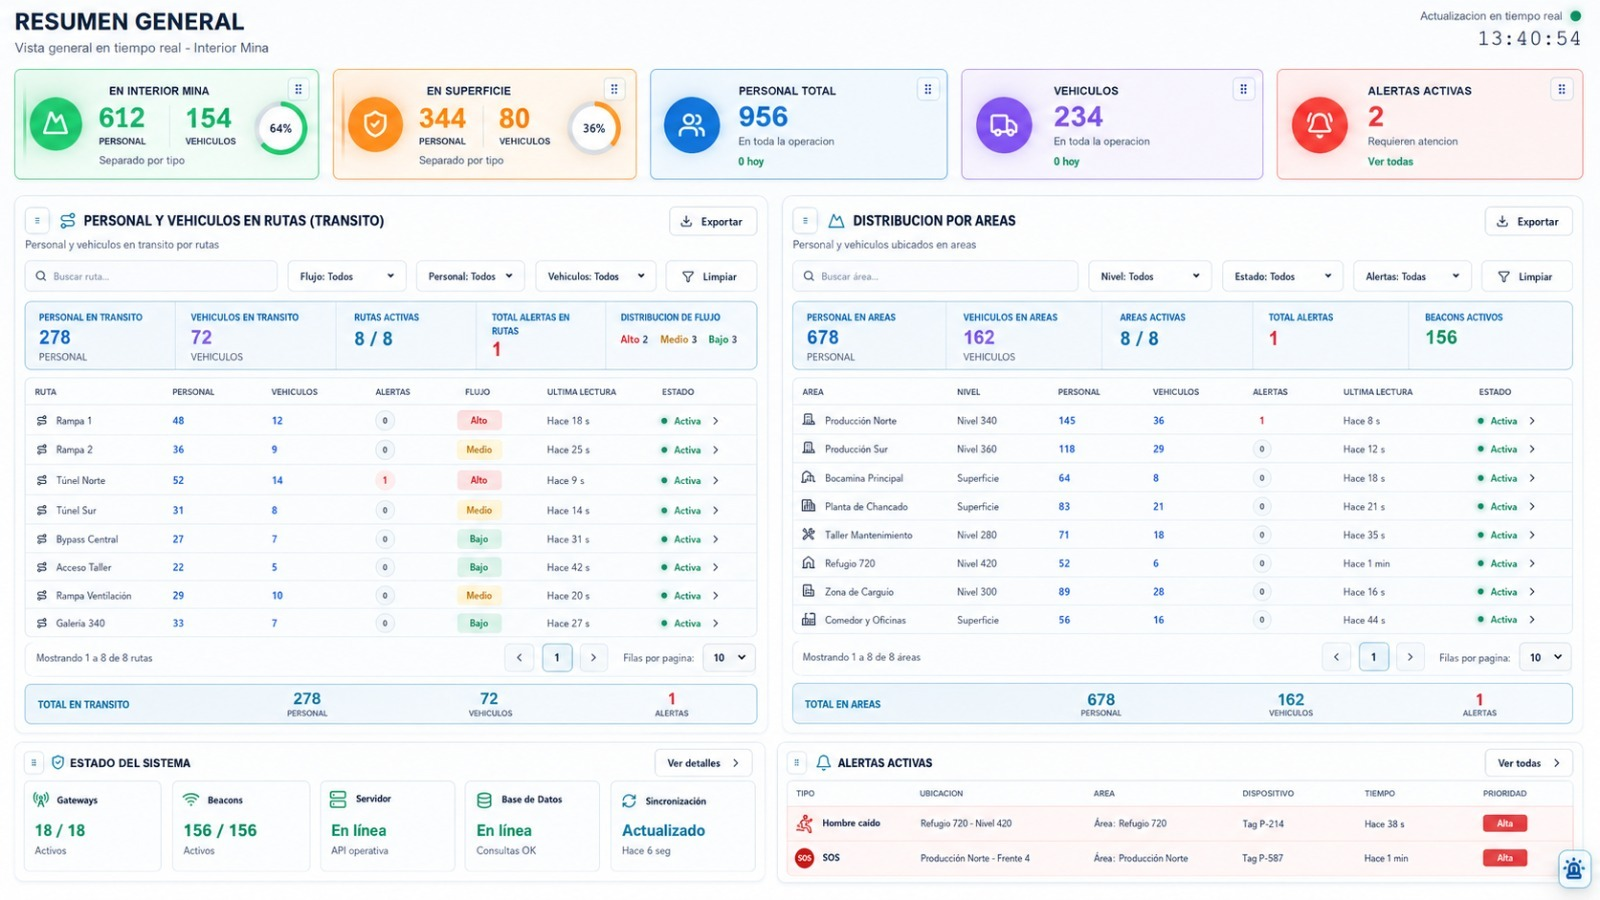Click the purple truck icon in Vehiculos card

point(1004,125)
